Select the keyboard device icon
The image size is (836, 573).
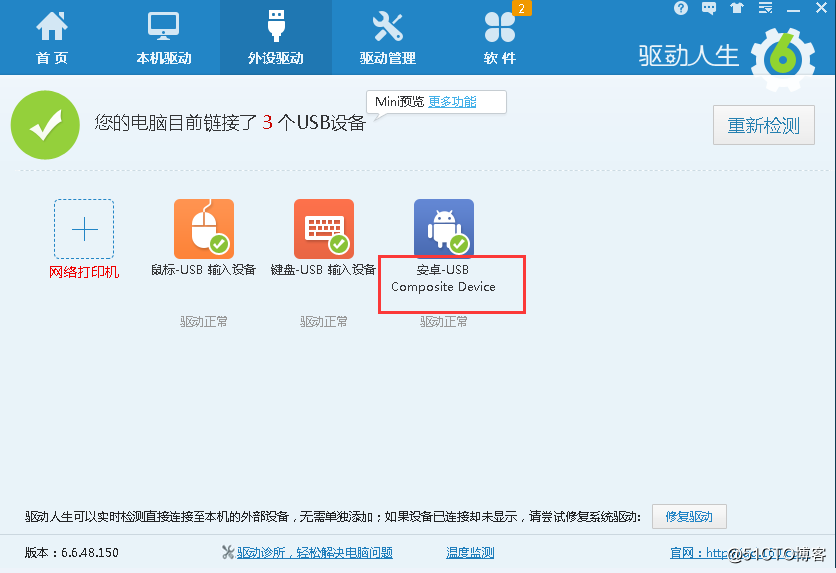click(x=324, y=229)
